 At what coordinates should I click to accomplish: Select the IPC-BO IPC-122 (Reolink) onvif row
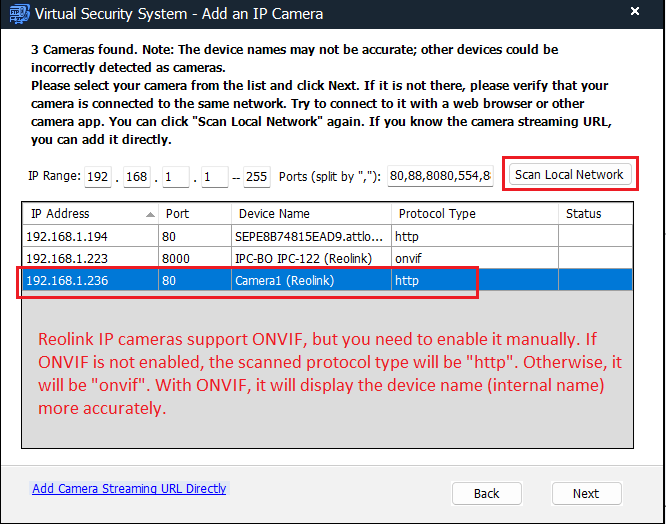click(x=300, y=259)
